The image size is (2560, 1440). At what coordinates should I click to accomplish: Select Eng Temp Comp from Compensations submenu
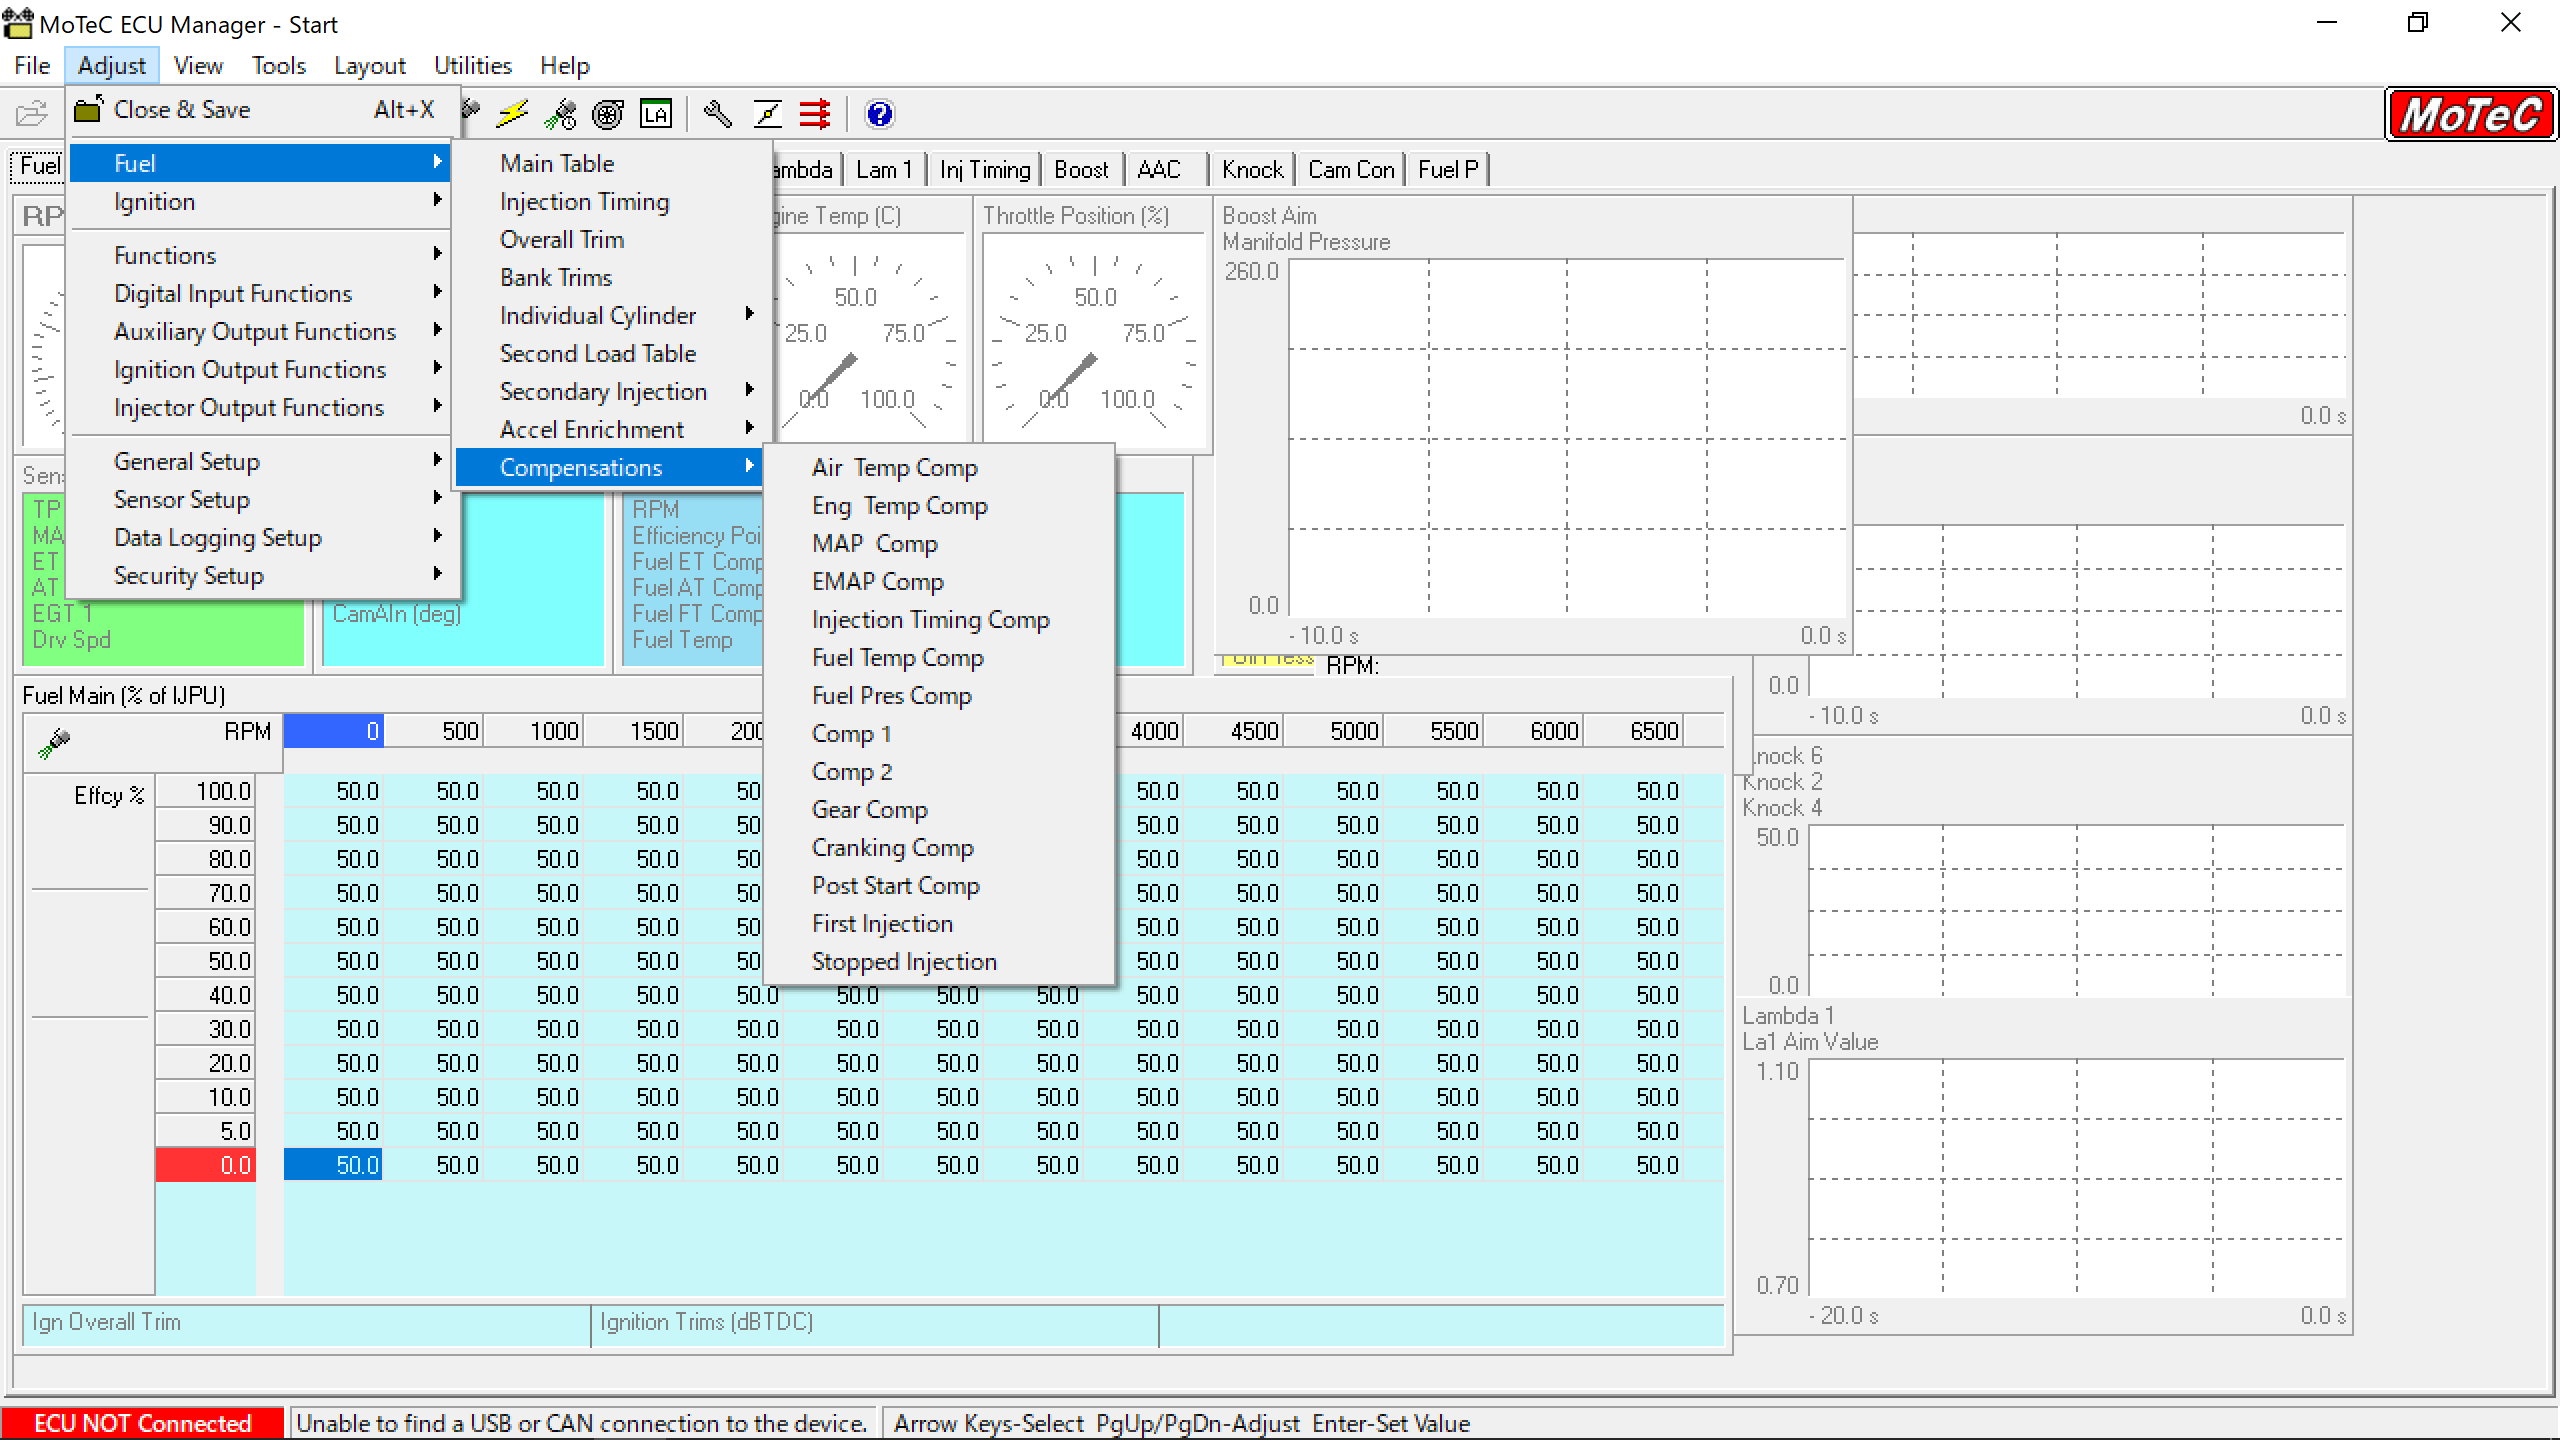[x=900, y=505]
